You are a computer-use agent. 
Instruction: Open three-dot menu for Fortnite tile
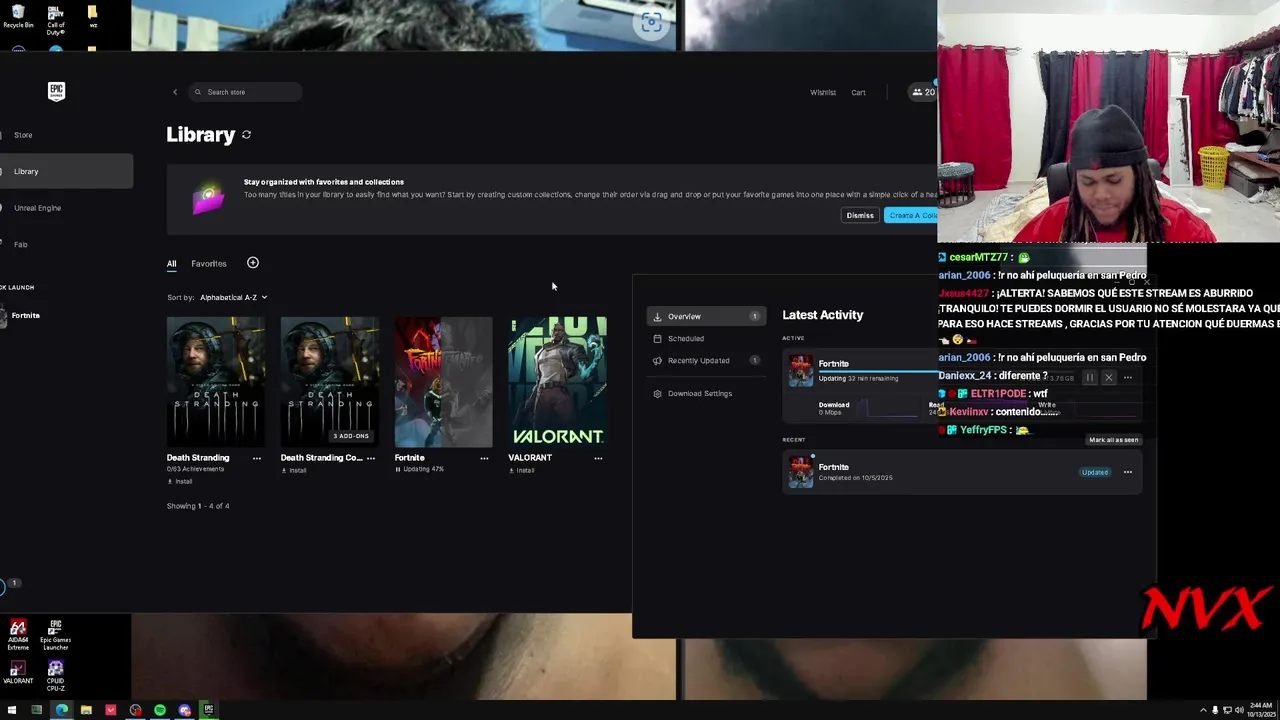484,458
